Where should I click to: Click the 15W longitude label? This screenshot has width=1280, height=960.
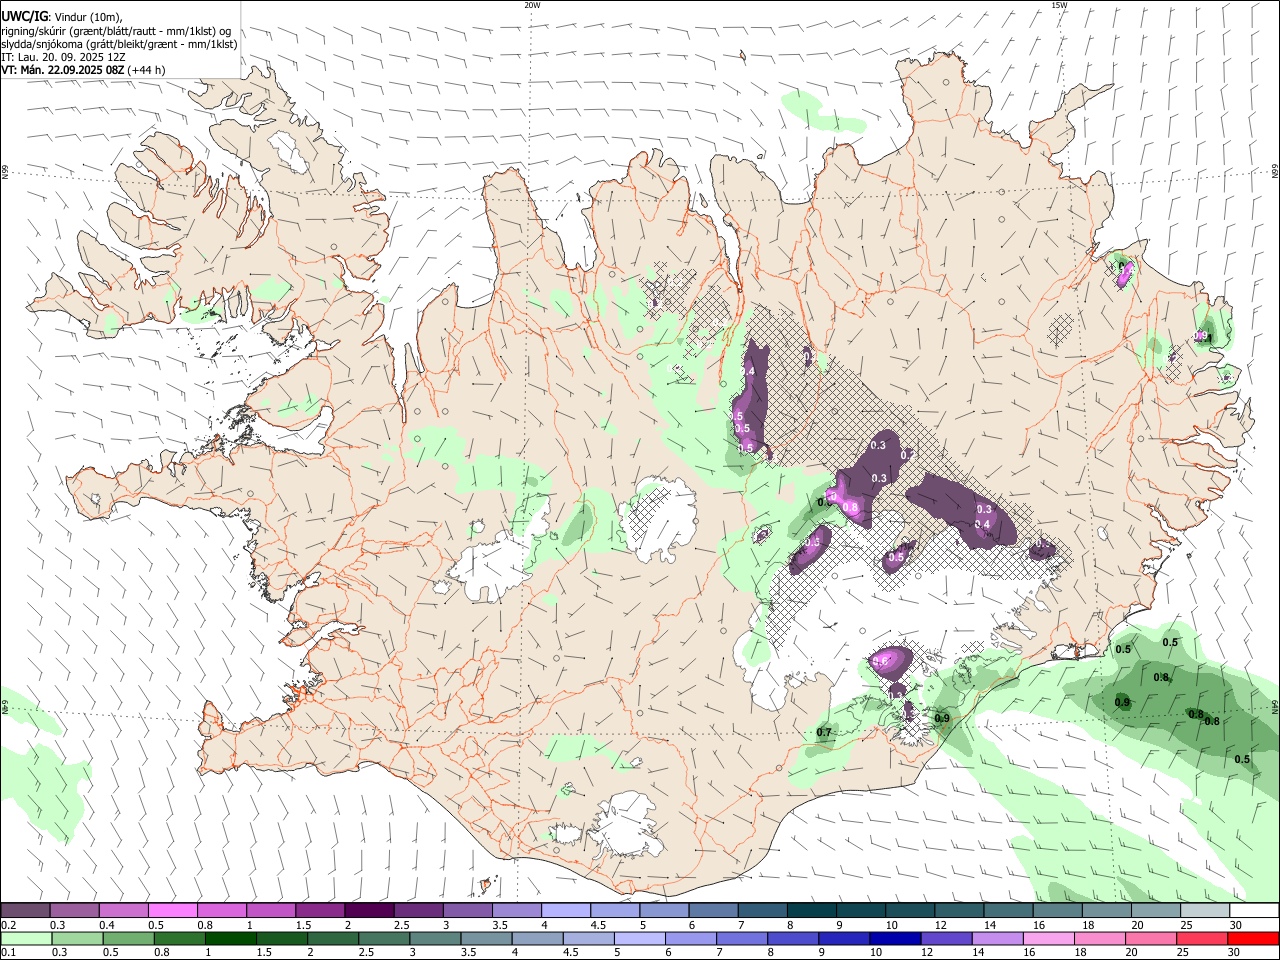point(1058,5)
